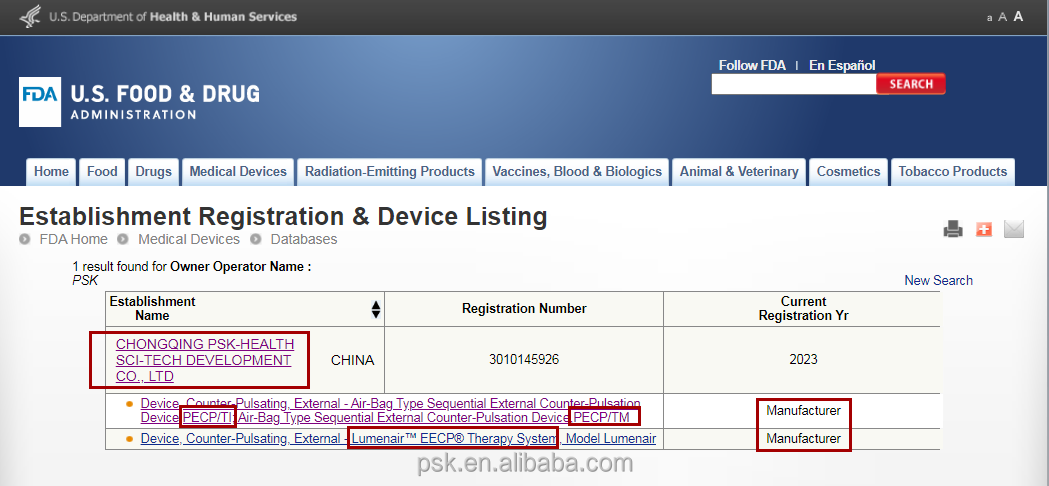Image resolution: width=1049 pixels, height=486 pixels.
Task: Click the HHS eagle logo icon
Action: pyautogui.click(x=30, y=16)
